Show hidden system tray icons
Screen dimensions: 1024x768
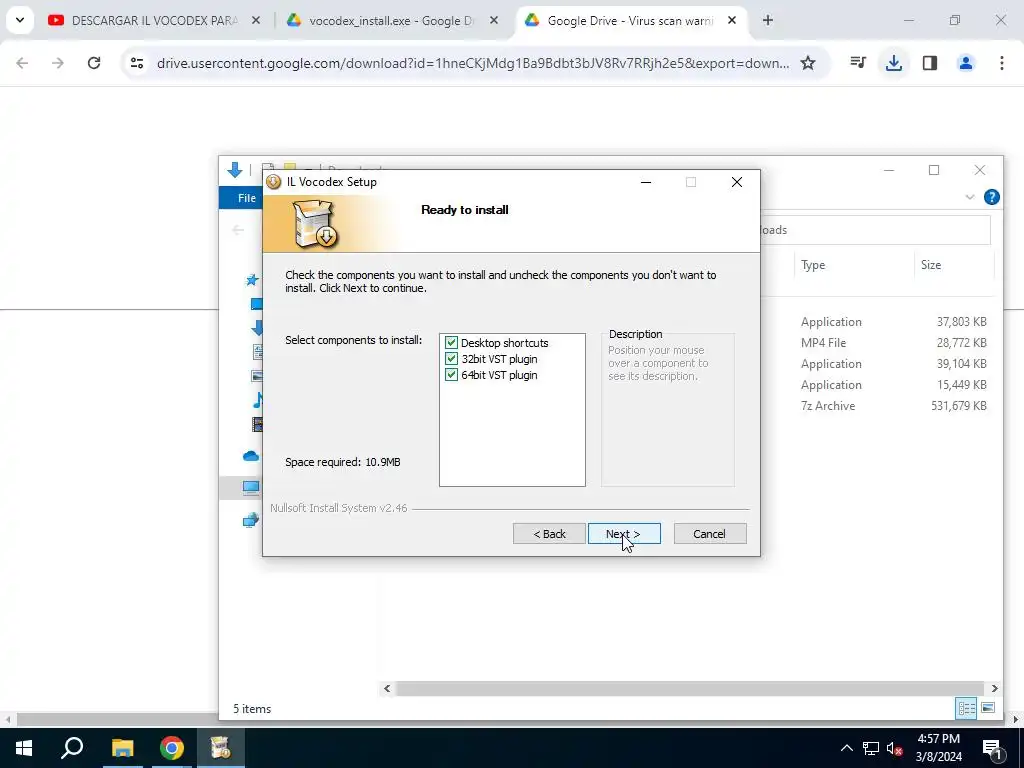click(x=846, y=748)
